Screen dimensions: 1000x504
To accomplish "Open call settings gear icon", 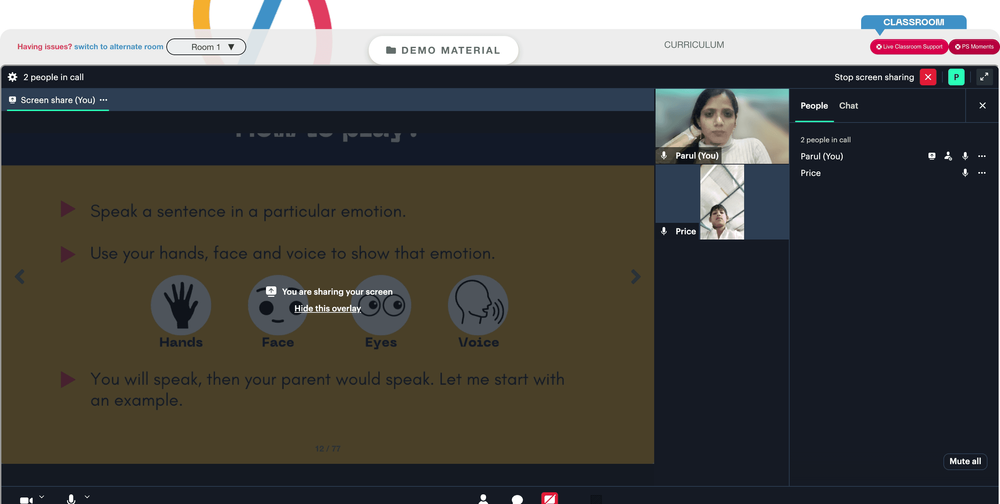I will coord(12,77).
